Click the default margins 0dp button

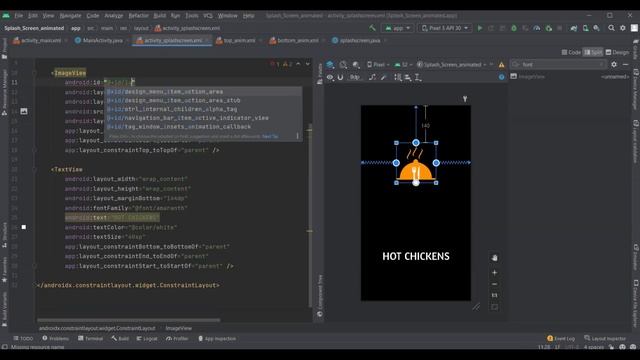point(354,77)
